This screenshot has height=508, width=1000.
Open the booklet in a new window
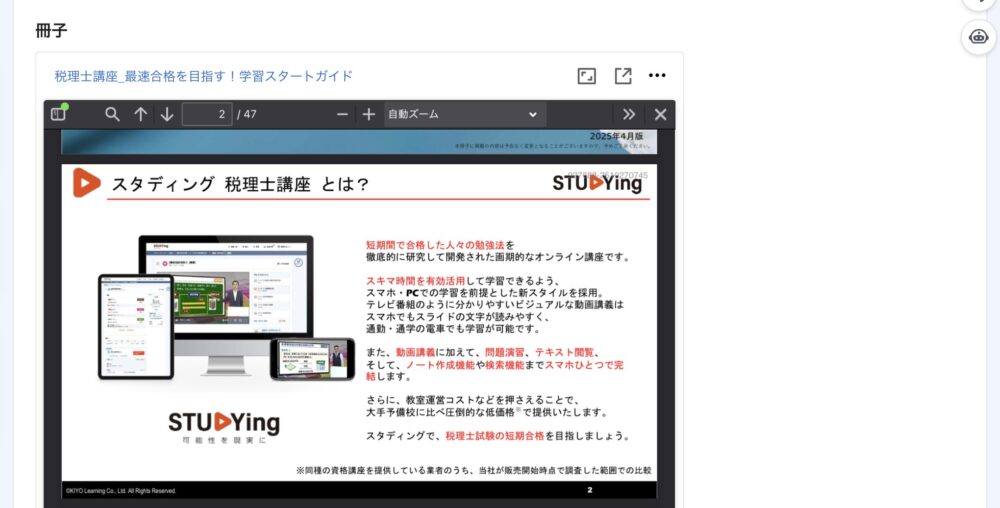point(622,76)
